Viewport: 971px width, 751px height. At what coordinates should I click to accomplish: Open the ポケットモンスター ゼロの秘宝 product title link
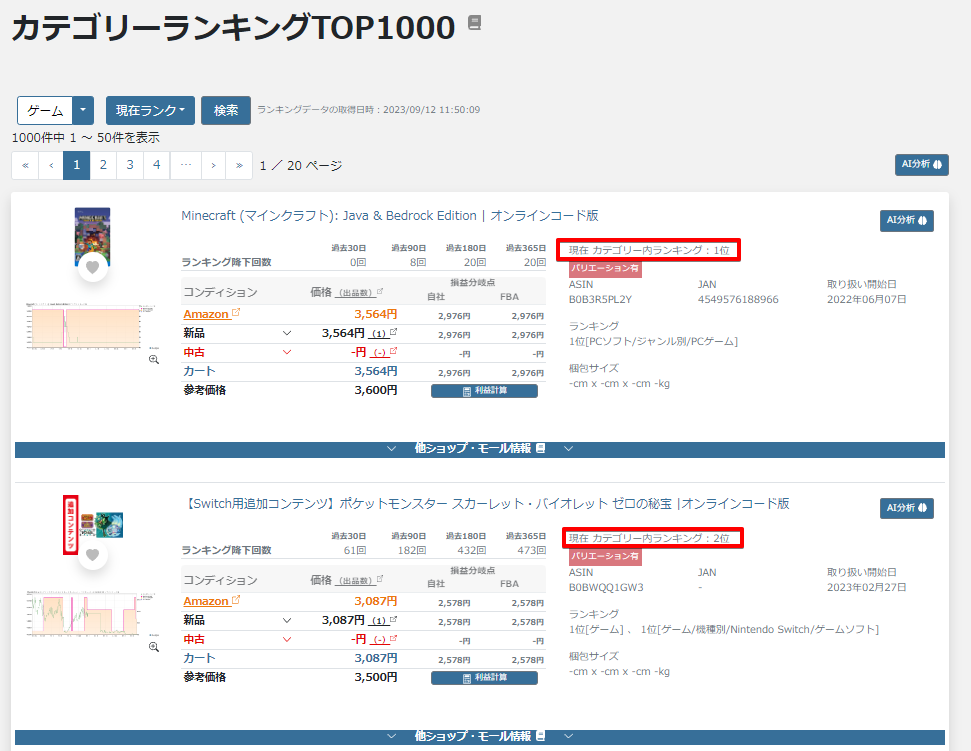pyautogui.click(x=486, y=503)
